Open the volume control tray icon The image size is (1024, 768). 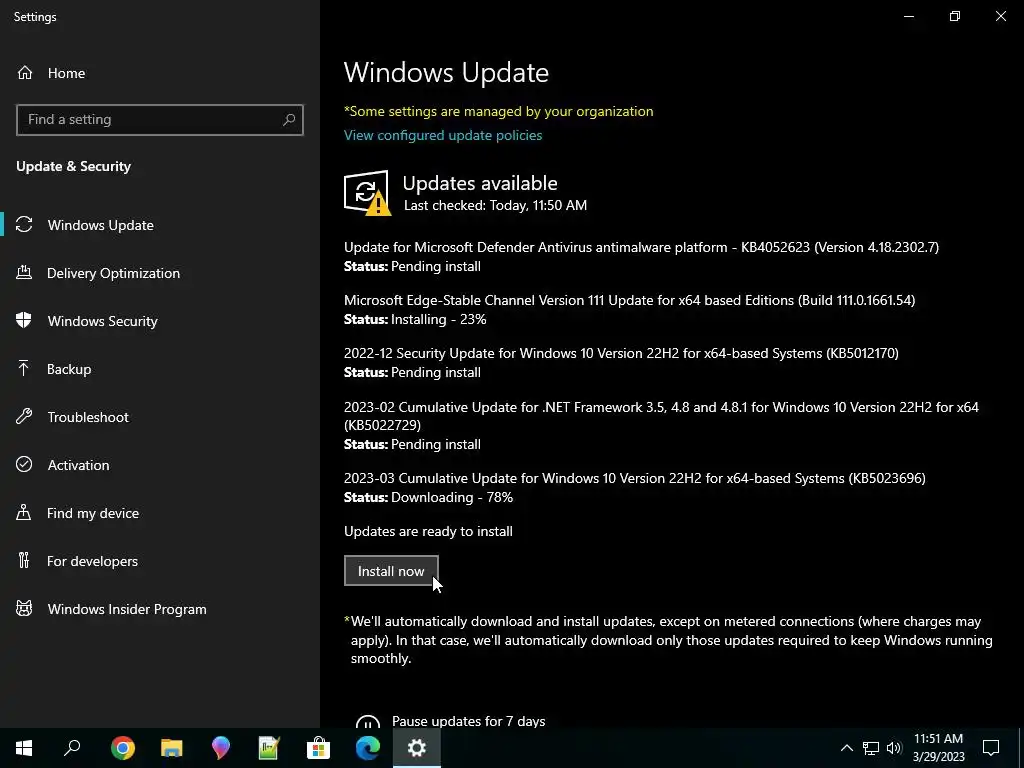[894, 748]
